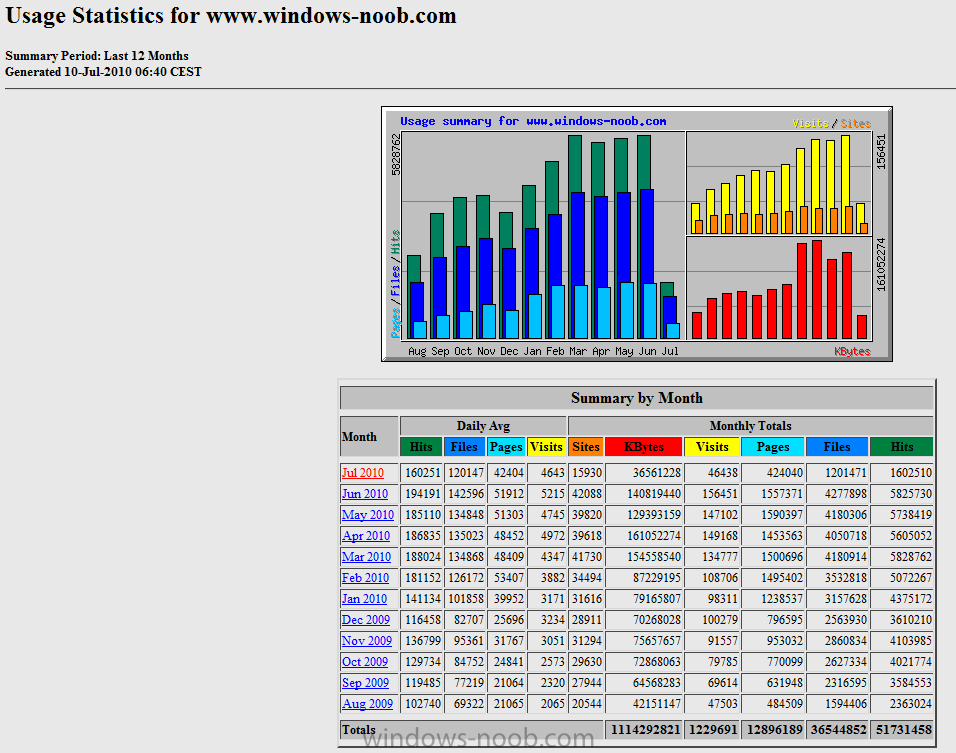956x753 pixels.
Task: Click the yellow Monthly Totals Visits header
Action: 712,447
